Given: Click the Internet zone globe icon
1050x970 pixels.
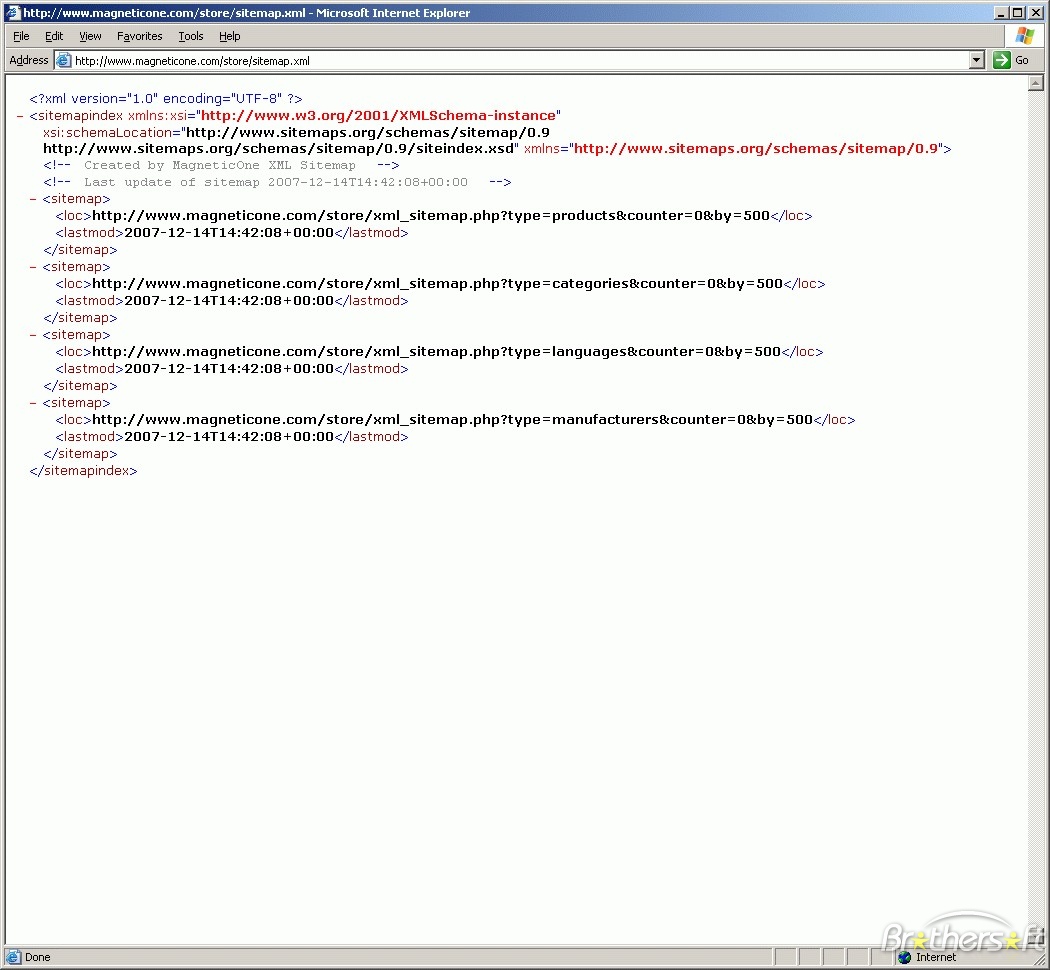Looking at the screenshot, I should point(905,957).
